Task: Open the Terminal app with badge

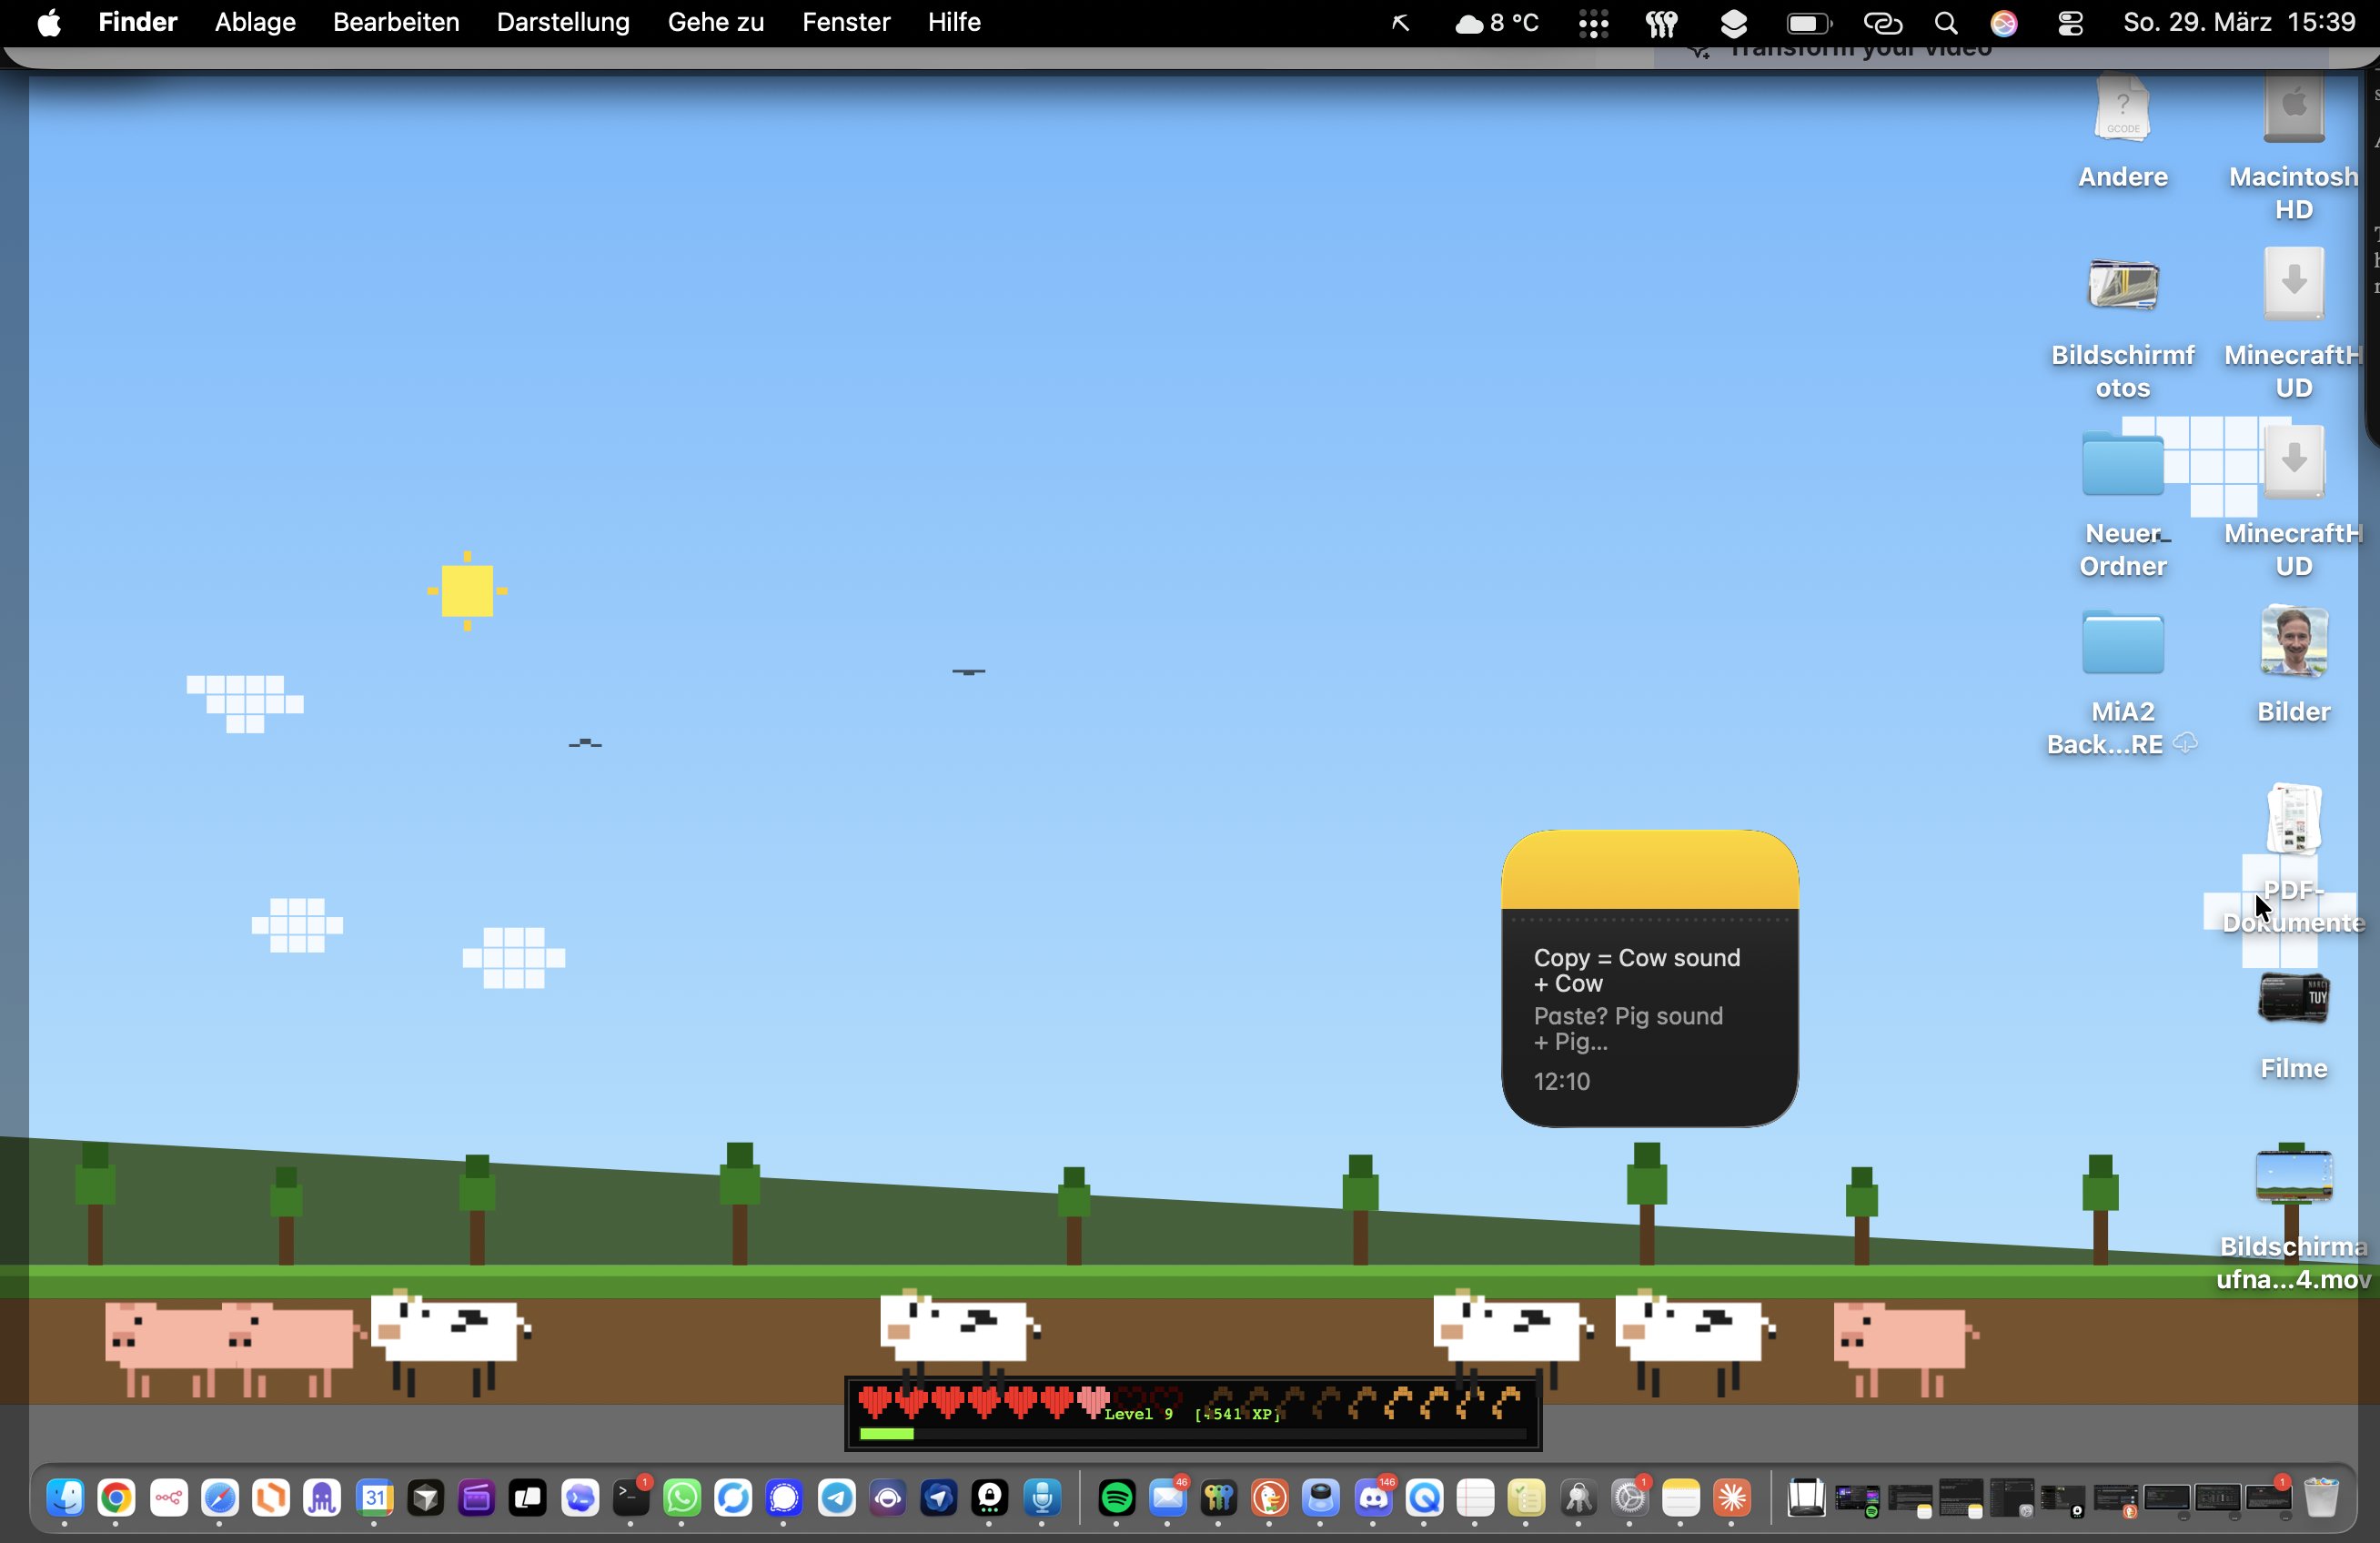Action: coord(630,1498)
